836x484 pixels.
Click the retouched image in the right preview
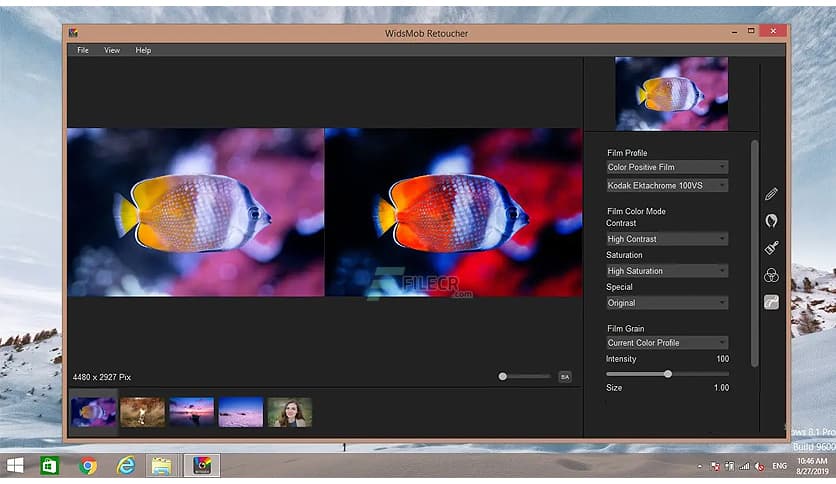(454, 212)
